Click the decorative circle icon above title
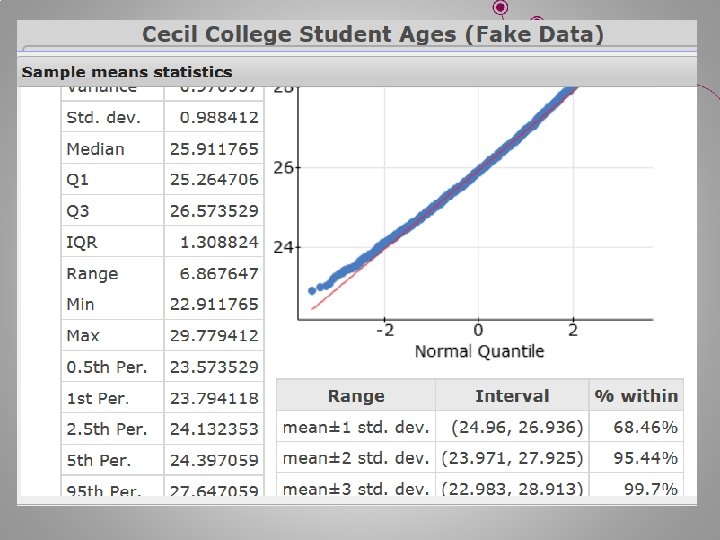720x540 pixels. (x=501, y=8)
